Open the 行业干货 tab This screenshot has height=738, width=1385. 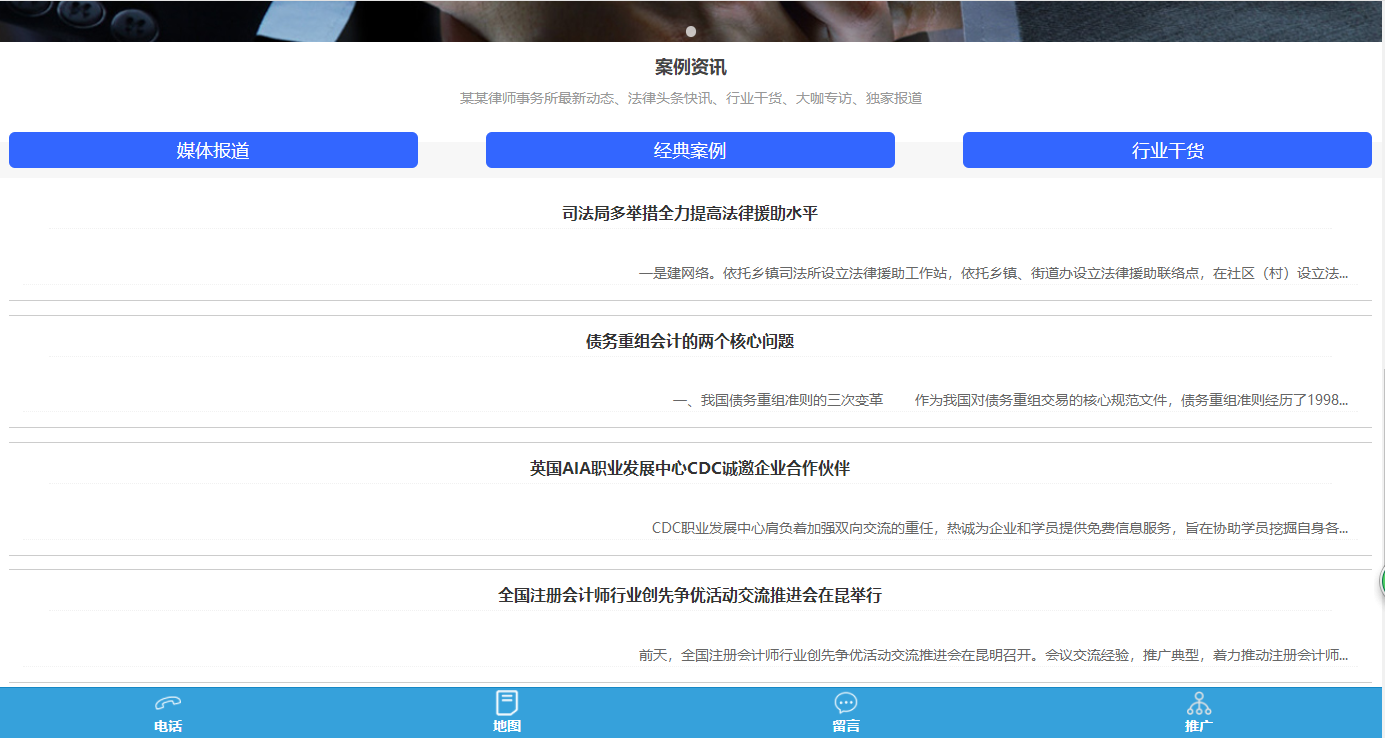[x=1167, y=151]
